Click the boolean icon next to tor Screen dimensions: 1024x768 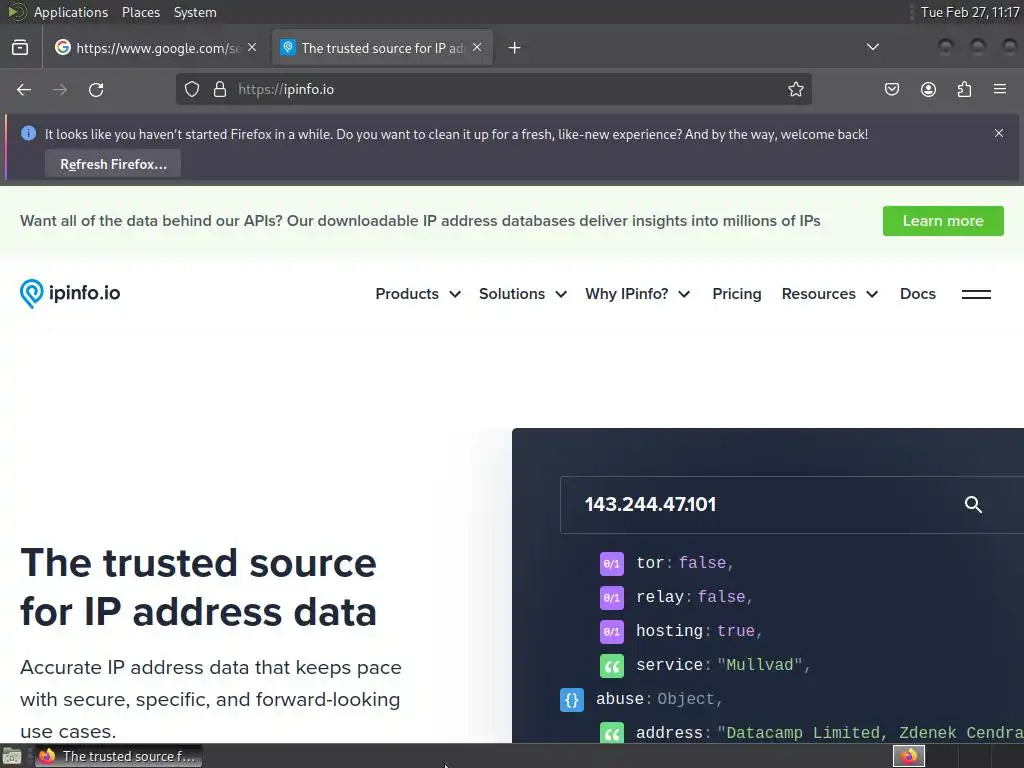(611, 563)
